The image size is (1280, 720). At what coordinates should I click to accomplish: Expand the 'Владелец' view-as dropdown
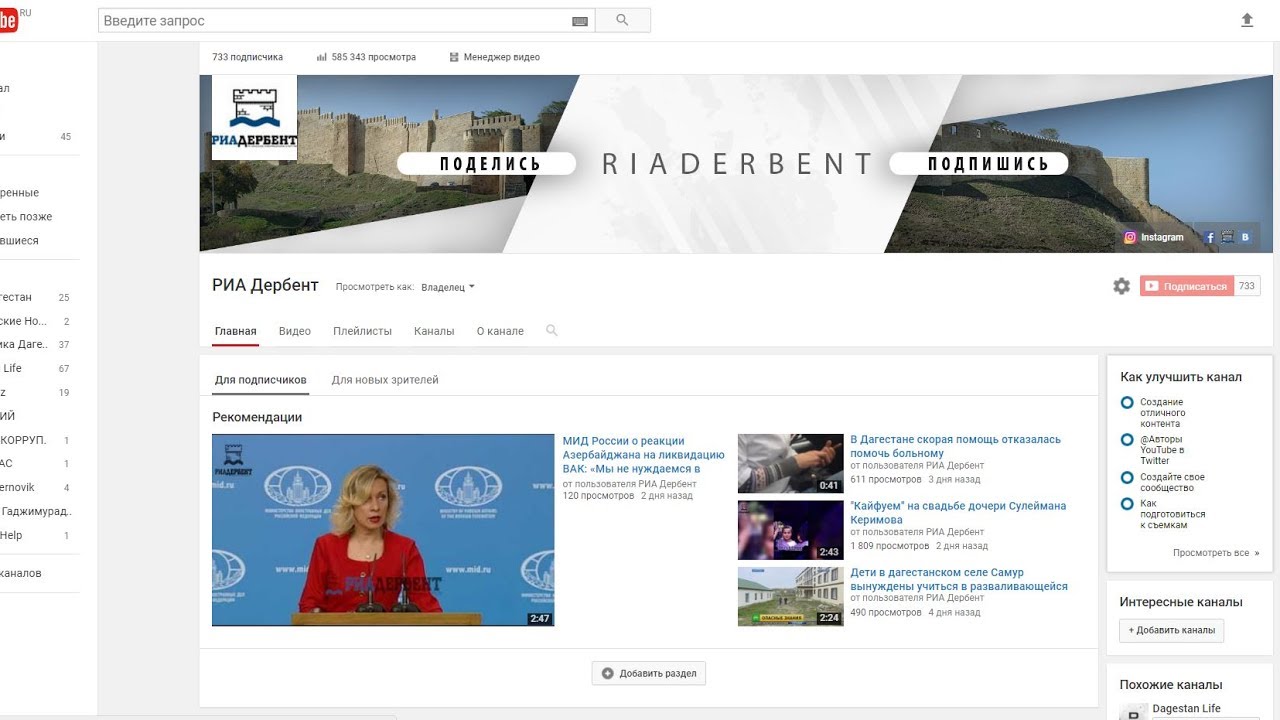tap(447, 287)
